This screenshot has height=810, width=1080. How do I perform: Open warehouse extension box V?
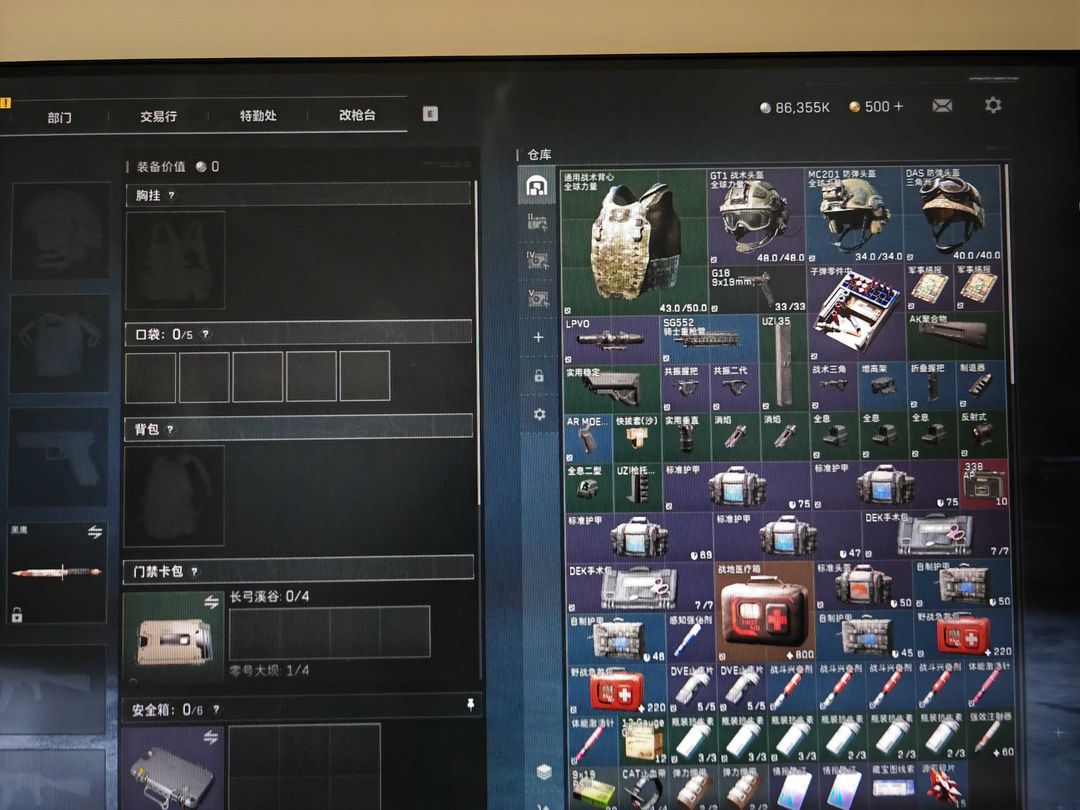(x=538, y=298)
